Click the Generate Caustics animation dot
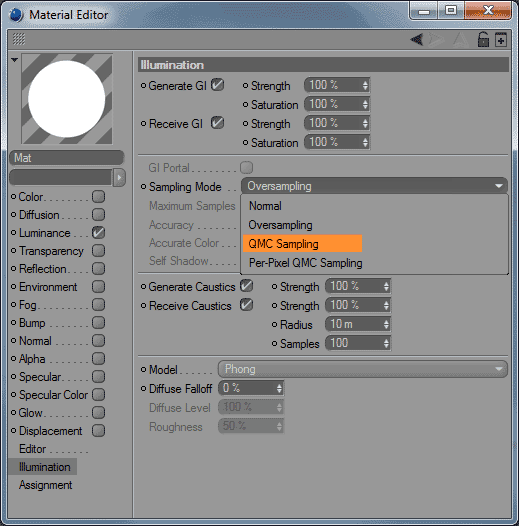The image size is (519, 526). [143, 287]
